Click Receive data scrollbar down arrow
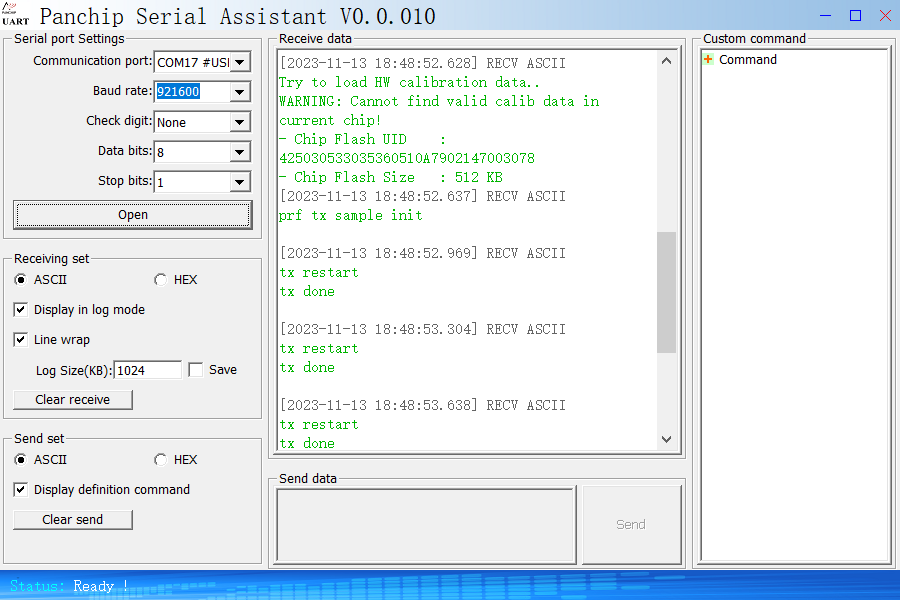The image size is (900, 600). pos(666,439)
